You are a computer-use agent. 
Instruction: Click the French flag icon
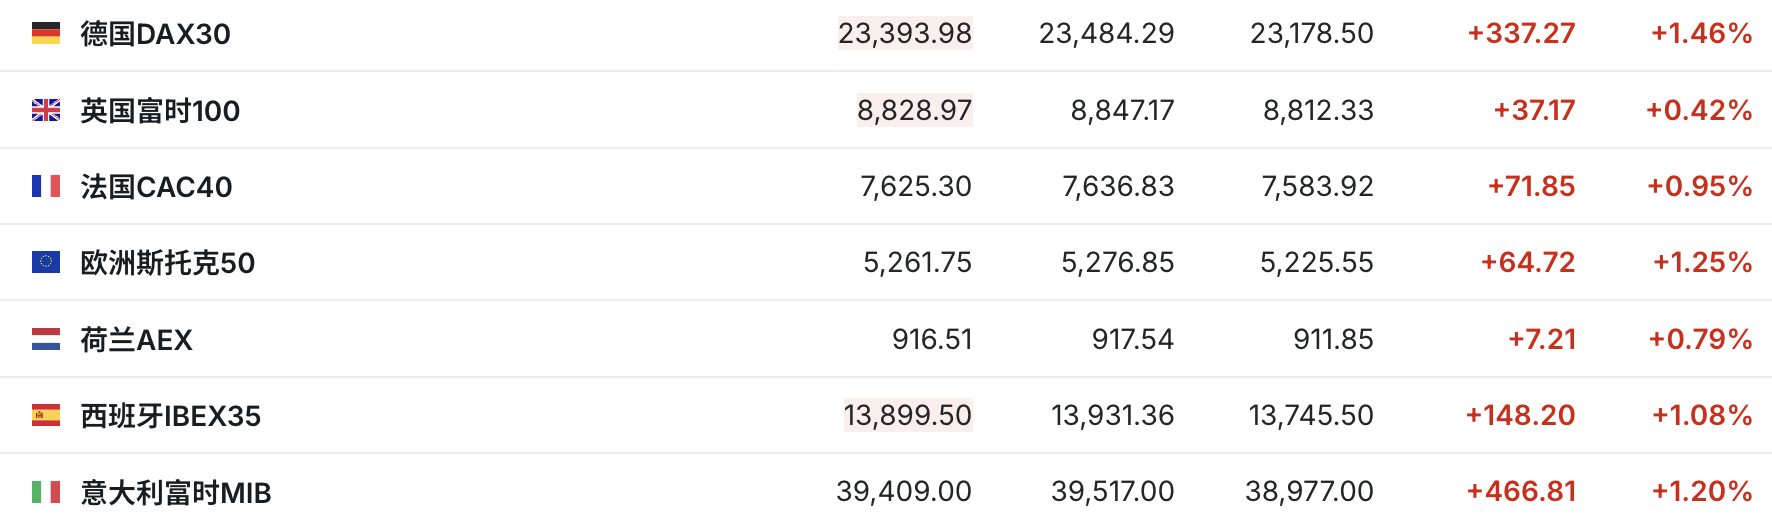(x=46, y=186)
